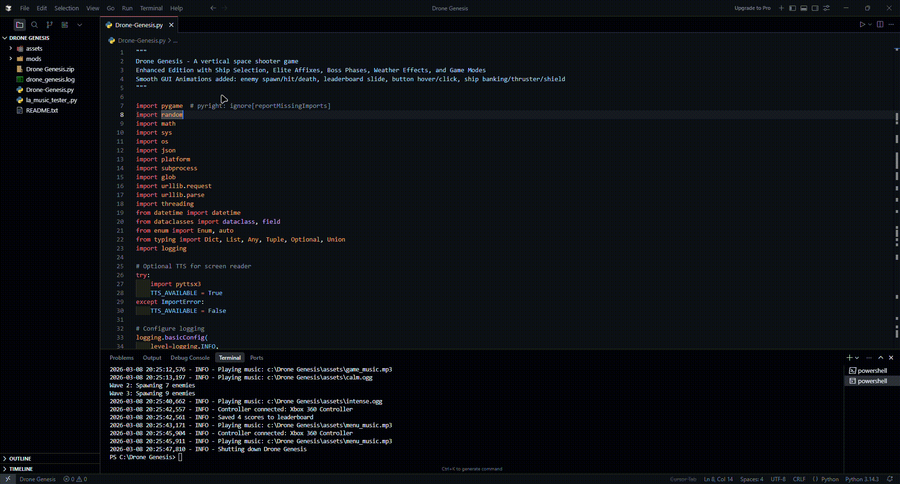The height and width of the screenshot is (484, 900).
Task: Open the View menu
Action: click(93, 8)
